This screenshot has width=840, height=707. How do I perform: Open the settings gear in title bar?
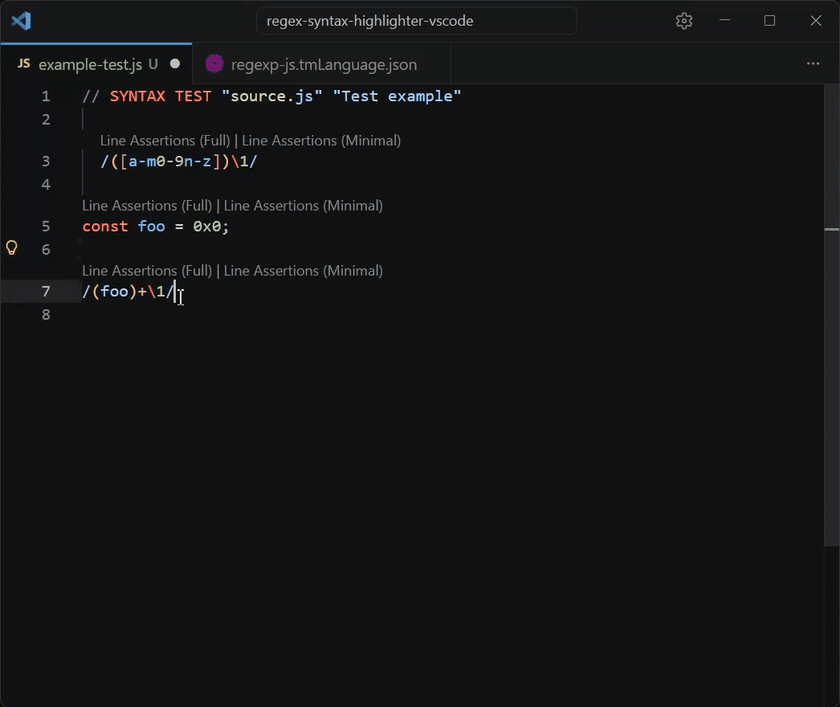(x=684, y=21)
